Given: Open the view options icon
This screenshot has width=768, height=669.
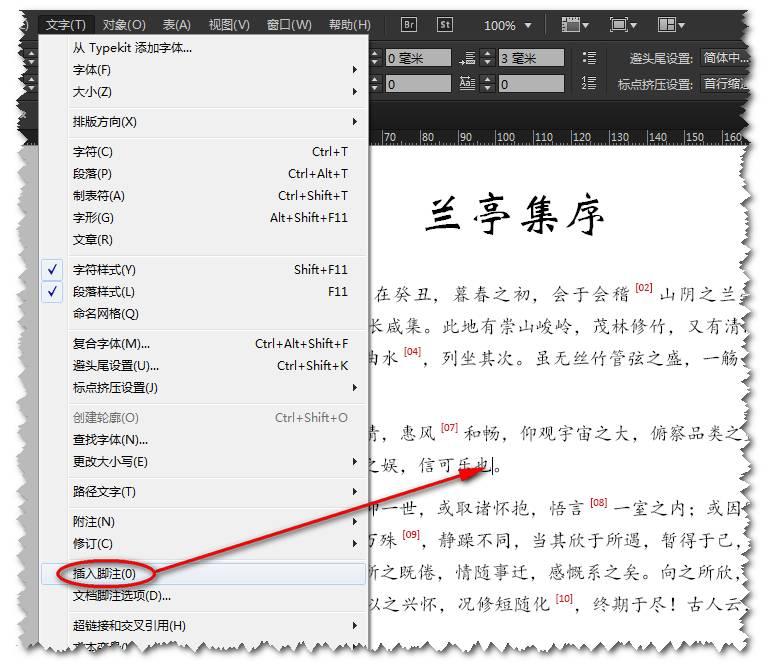Looking at the screenshot, I should (575, 24).
